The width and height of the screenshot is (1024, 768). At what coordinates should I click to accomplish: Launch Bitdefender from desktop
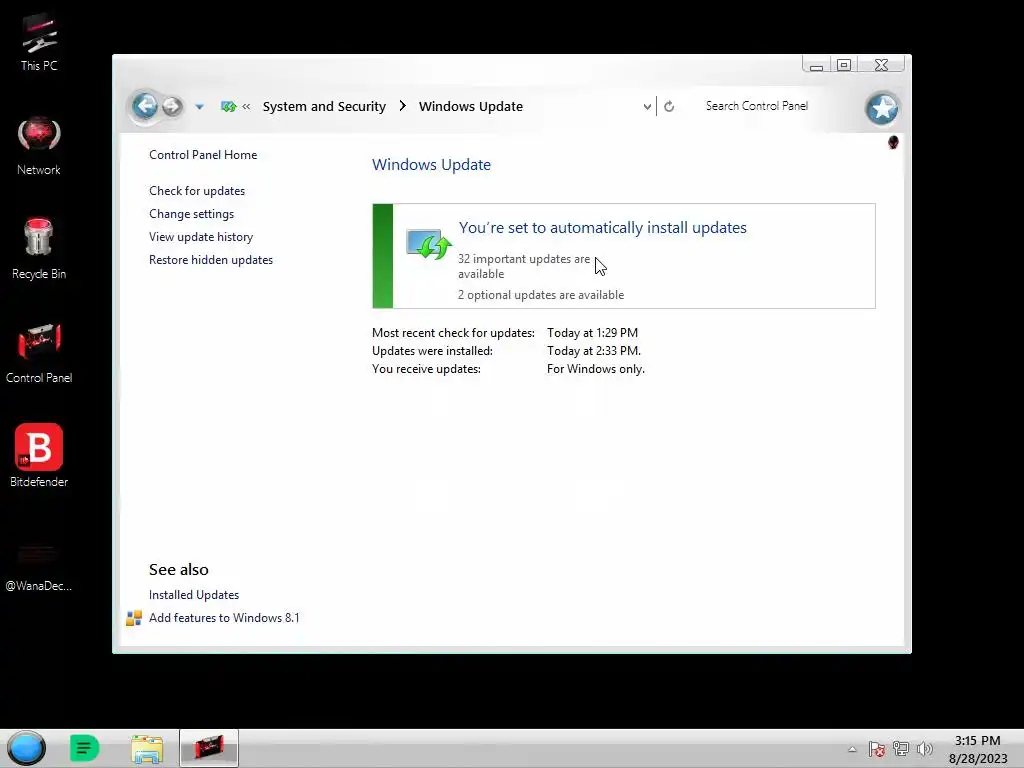tap(39, 456)
